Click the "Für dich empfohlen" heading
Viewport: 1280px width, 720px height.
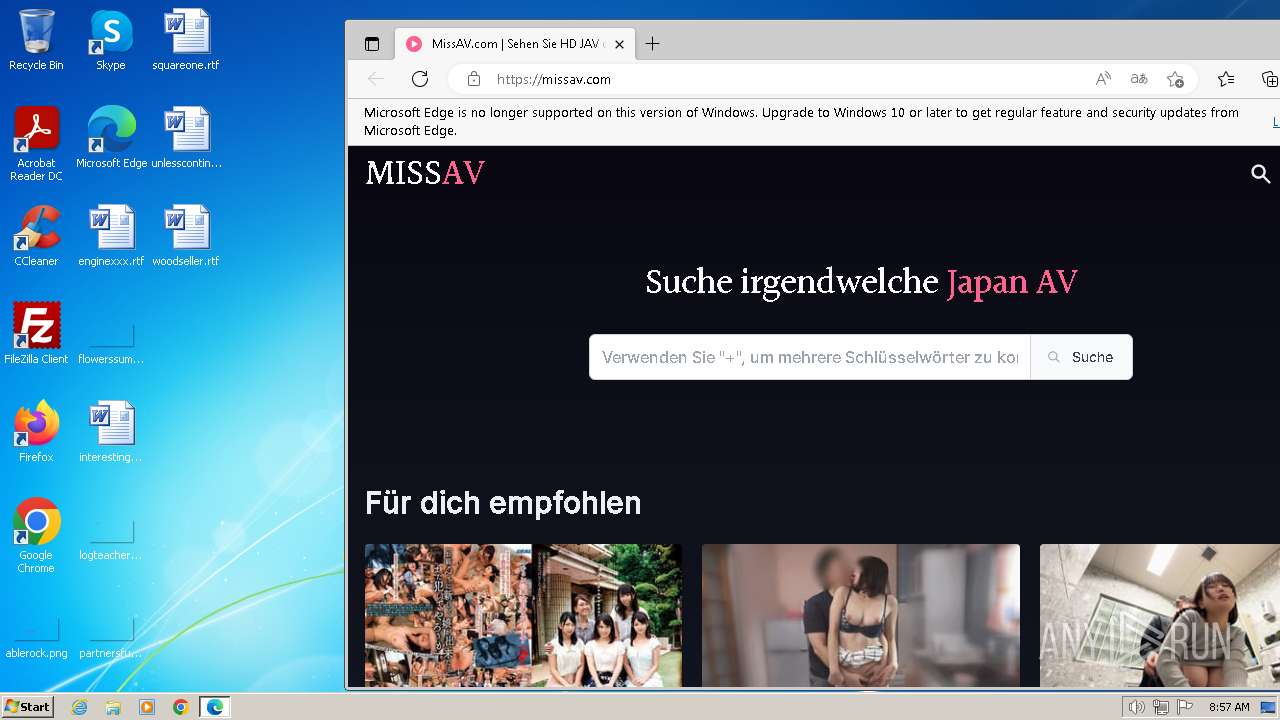coord(503,502)
